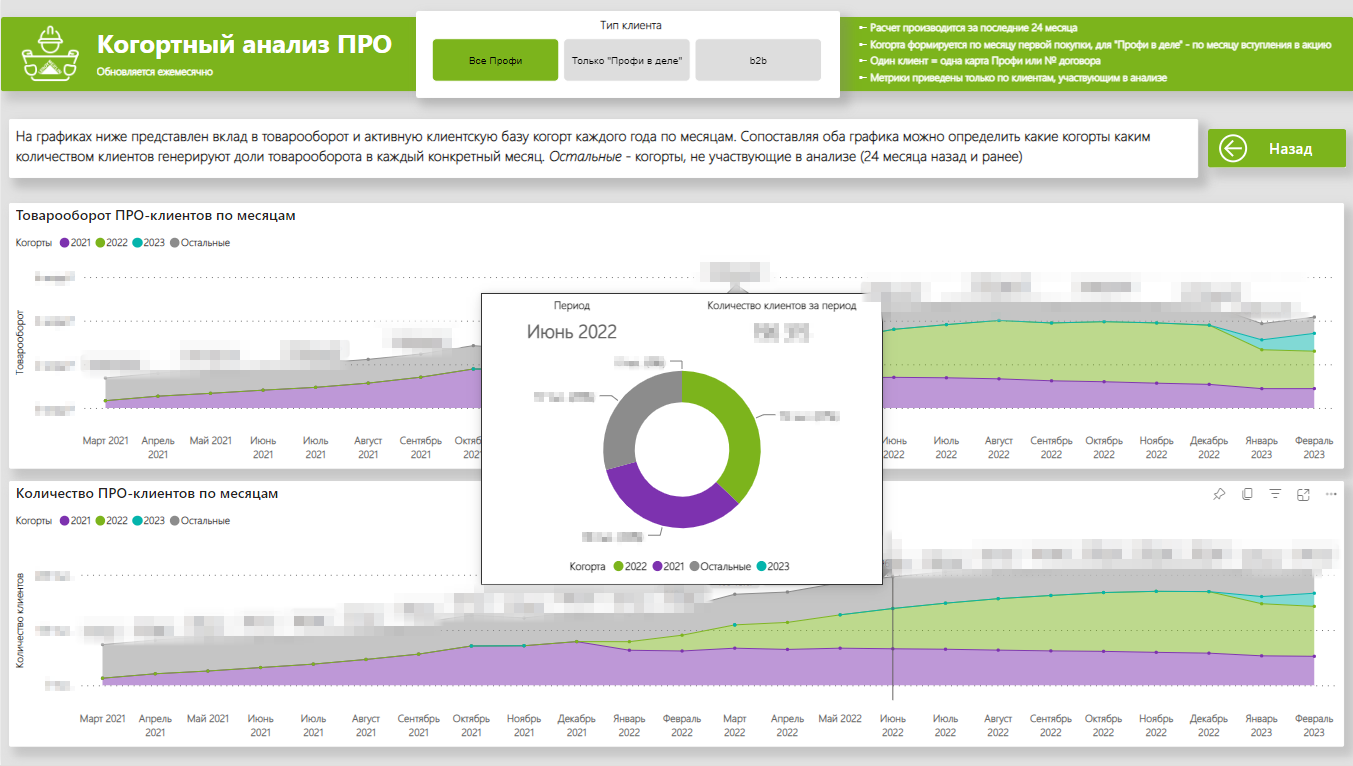The image size is (1353, 766).
Task: Switch to Только "Профи в деле" filter
Action: 626,59
